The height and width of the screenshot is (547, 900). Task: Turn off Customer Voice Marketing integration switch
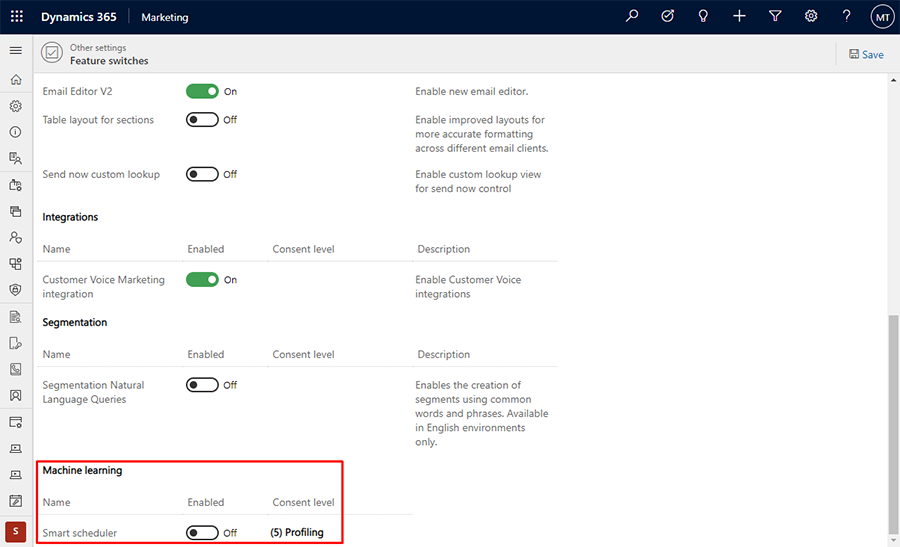pyautogui.click(x=202, y=280)
